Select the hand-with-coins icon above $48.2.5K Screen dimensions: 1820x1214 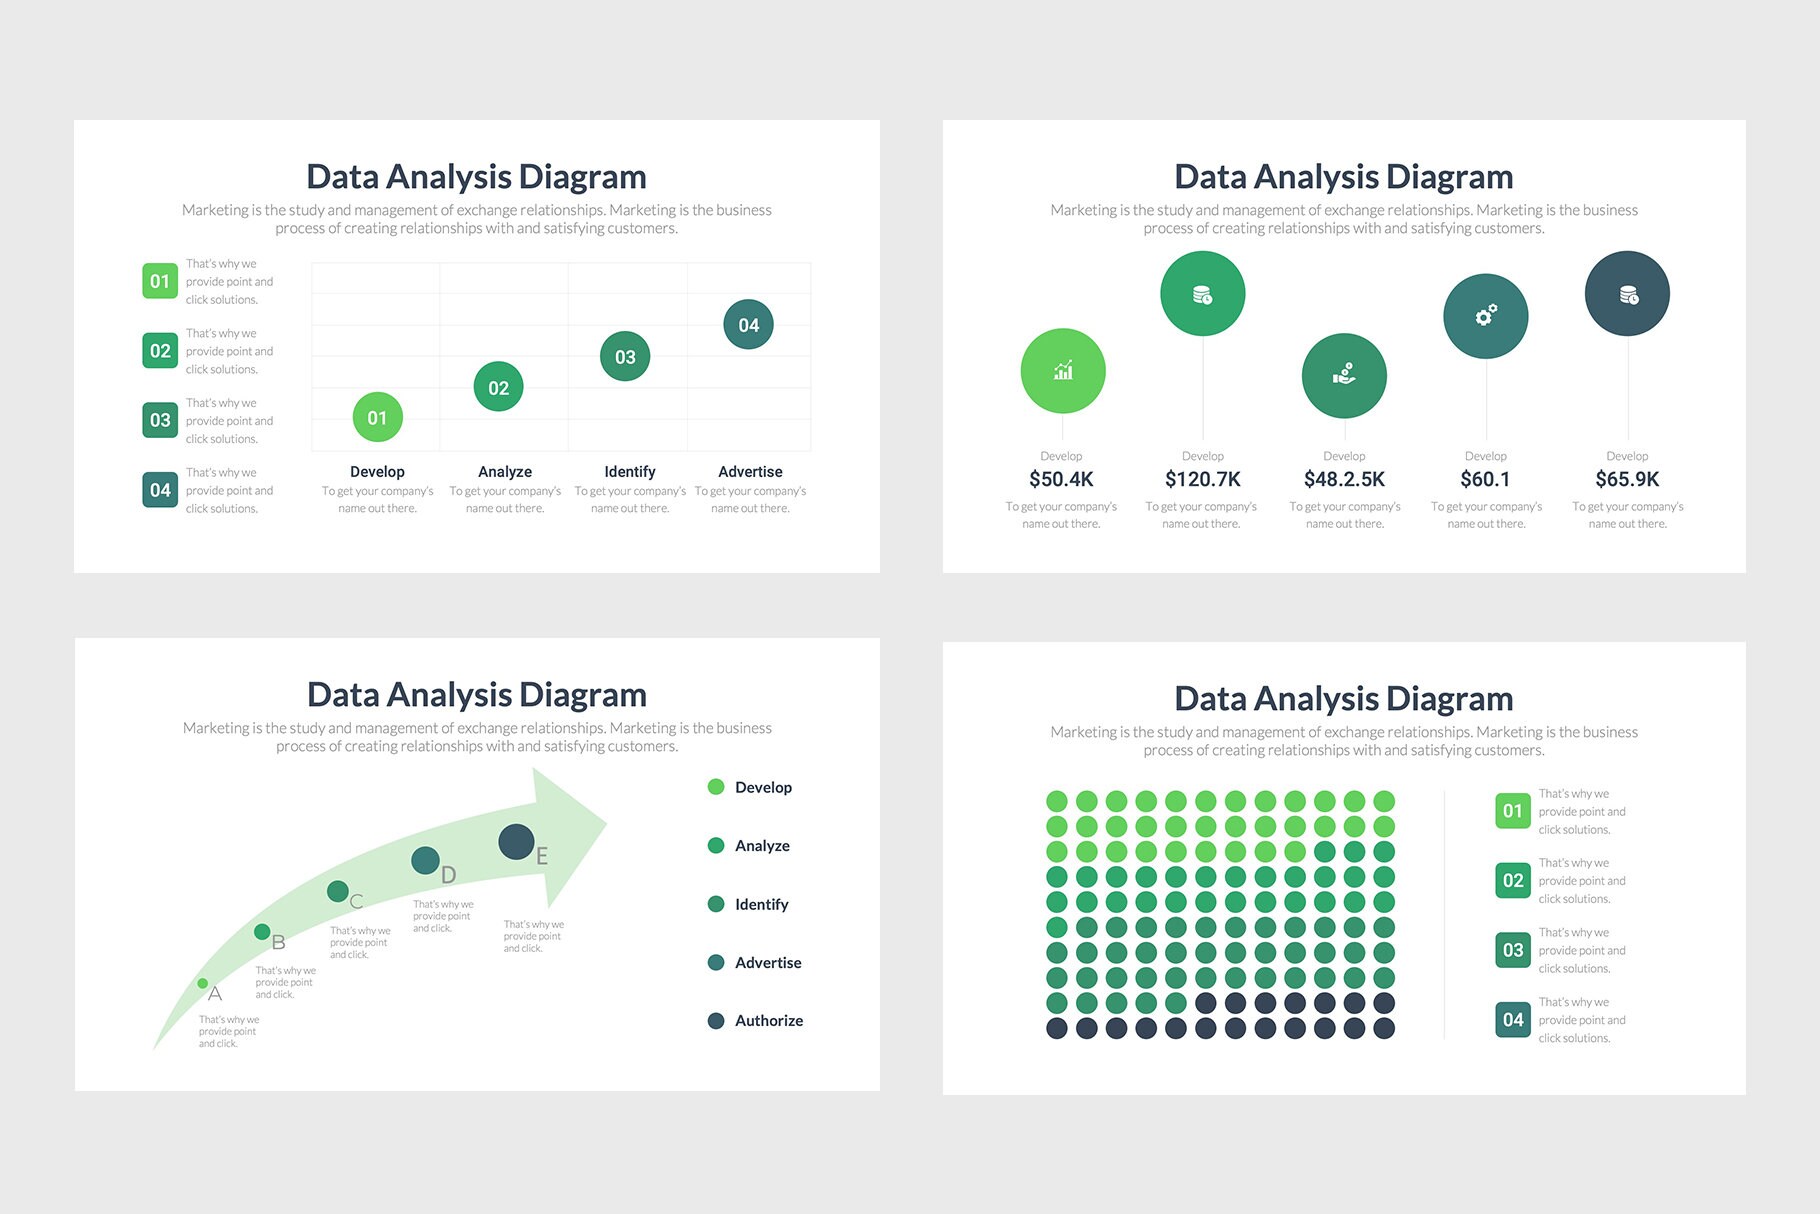(x=1344, y=375)
